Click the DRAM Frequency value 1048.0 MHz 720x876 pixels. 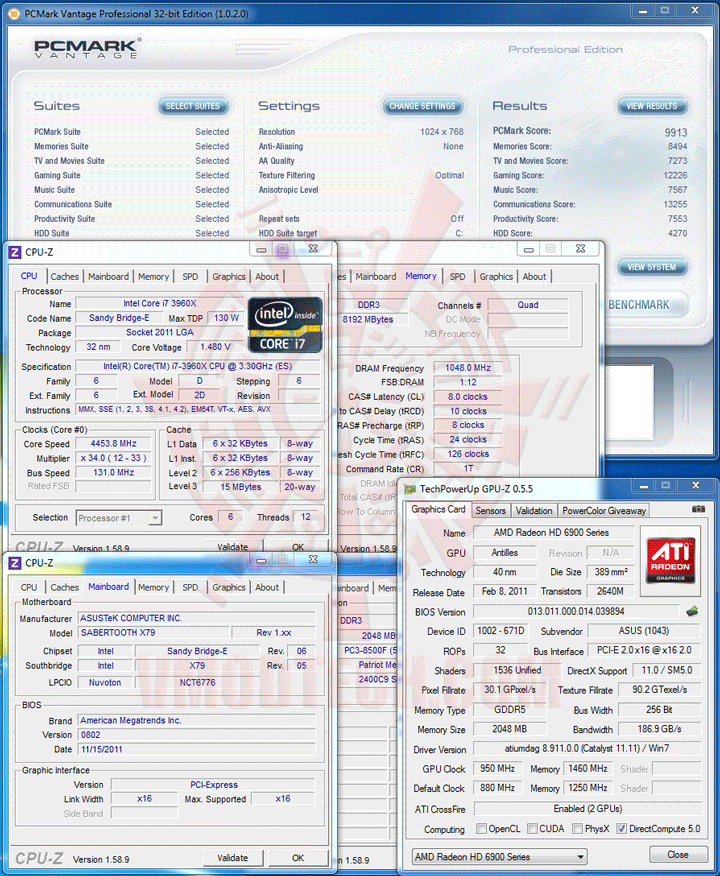click(x=468, y=368)
